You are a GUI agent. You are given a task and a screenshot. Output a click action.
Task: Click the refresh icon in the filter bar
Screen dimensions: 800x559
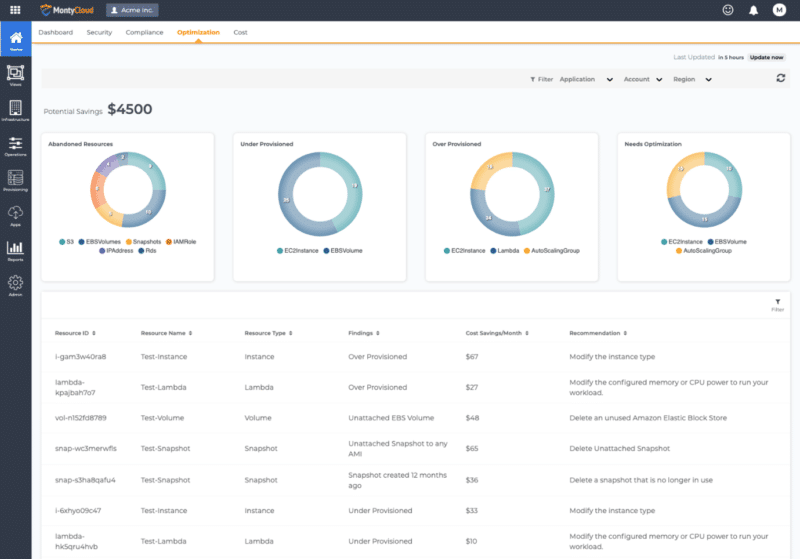pos(780,78)
